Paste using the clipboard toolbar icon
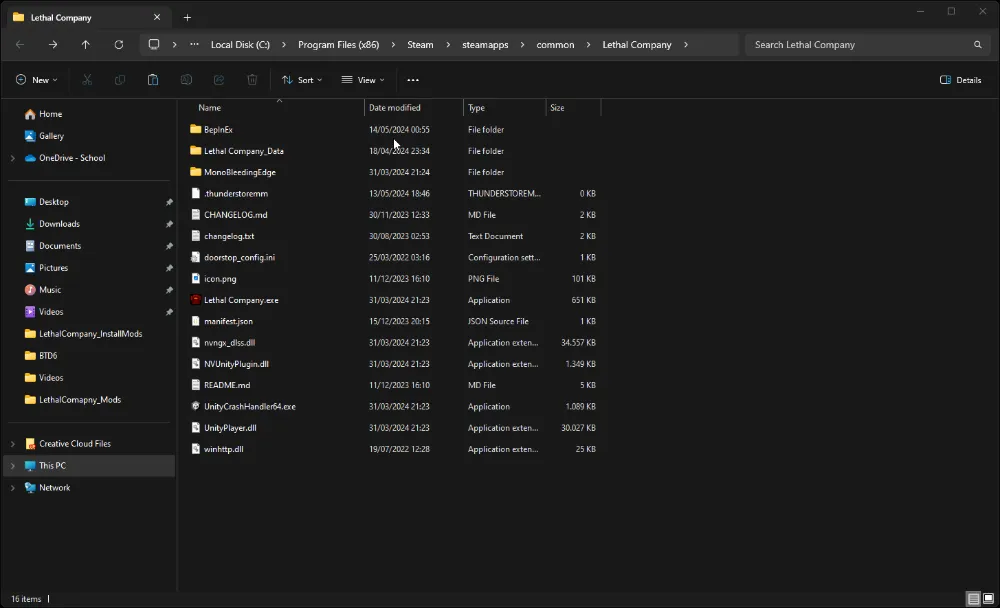 153,80
